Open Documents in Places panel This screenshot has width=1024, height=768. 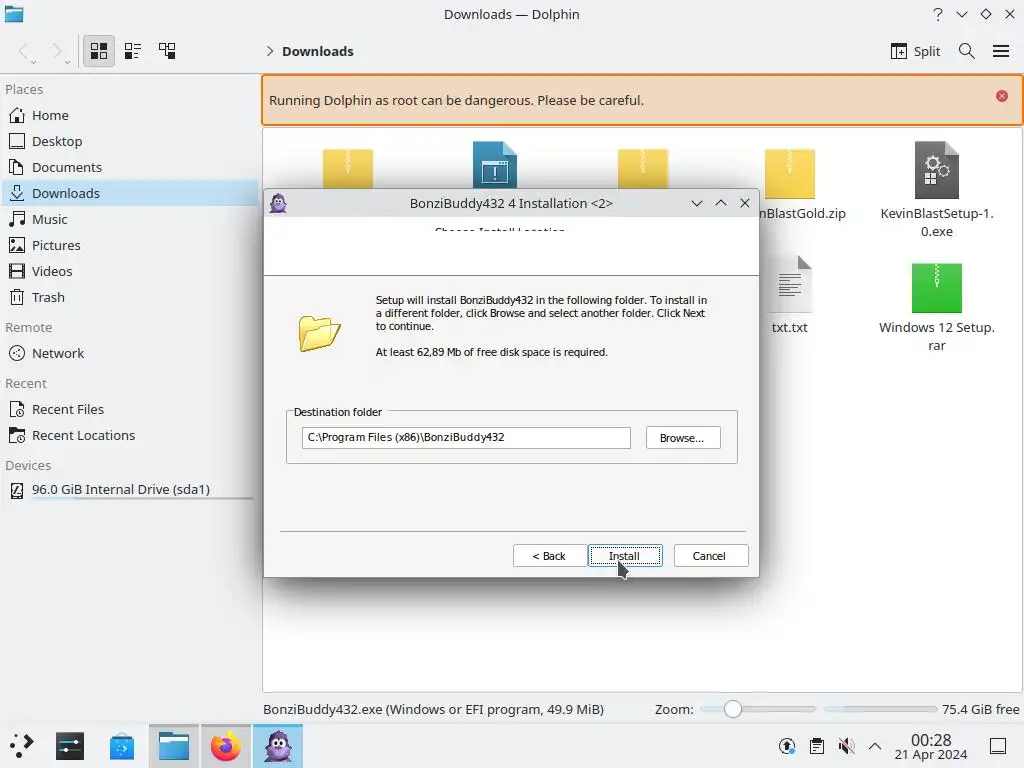click(x=129, y=167)
